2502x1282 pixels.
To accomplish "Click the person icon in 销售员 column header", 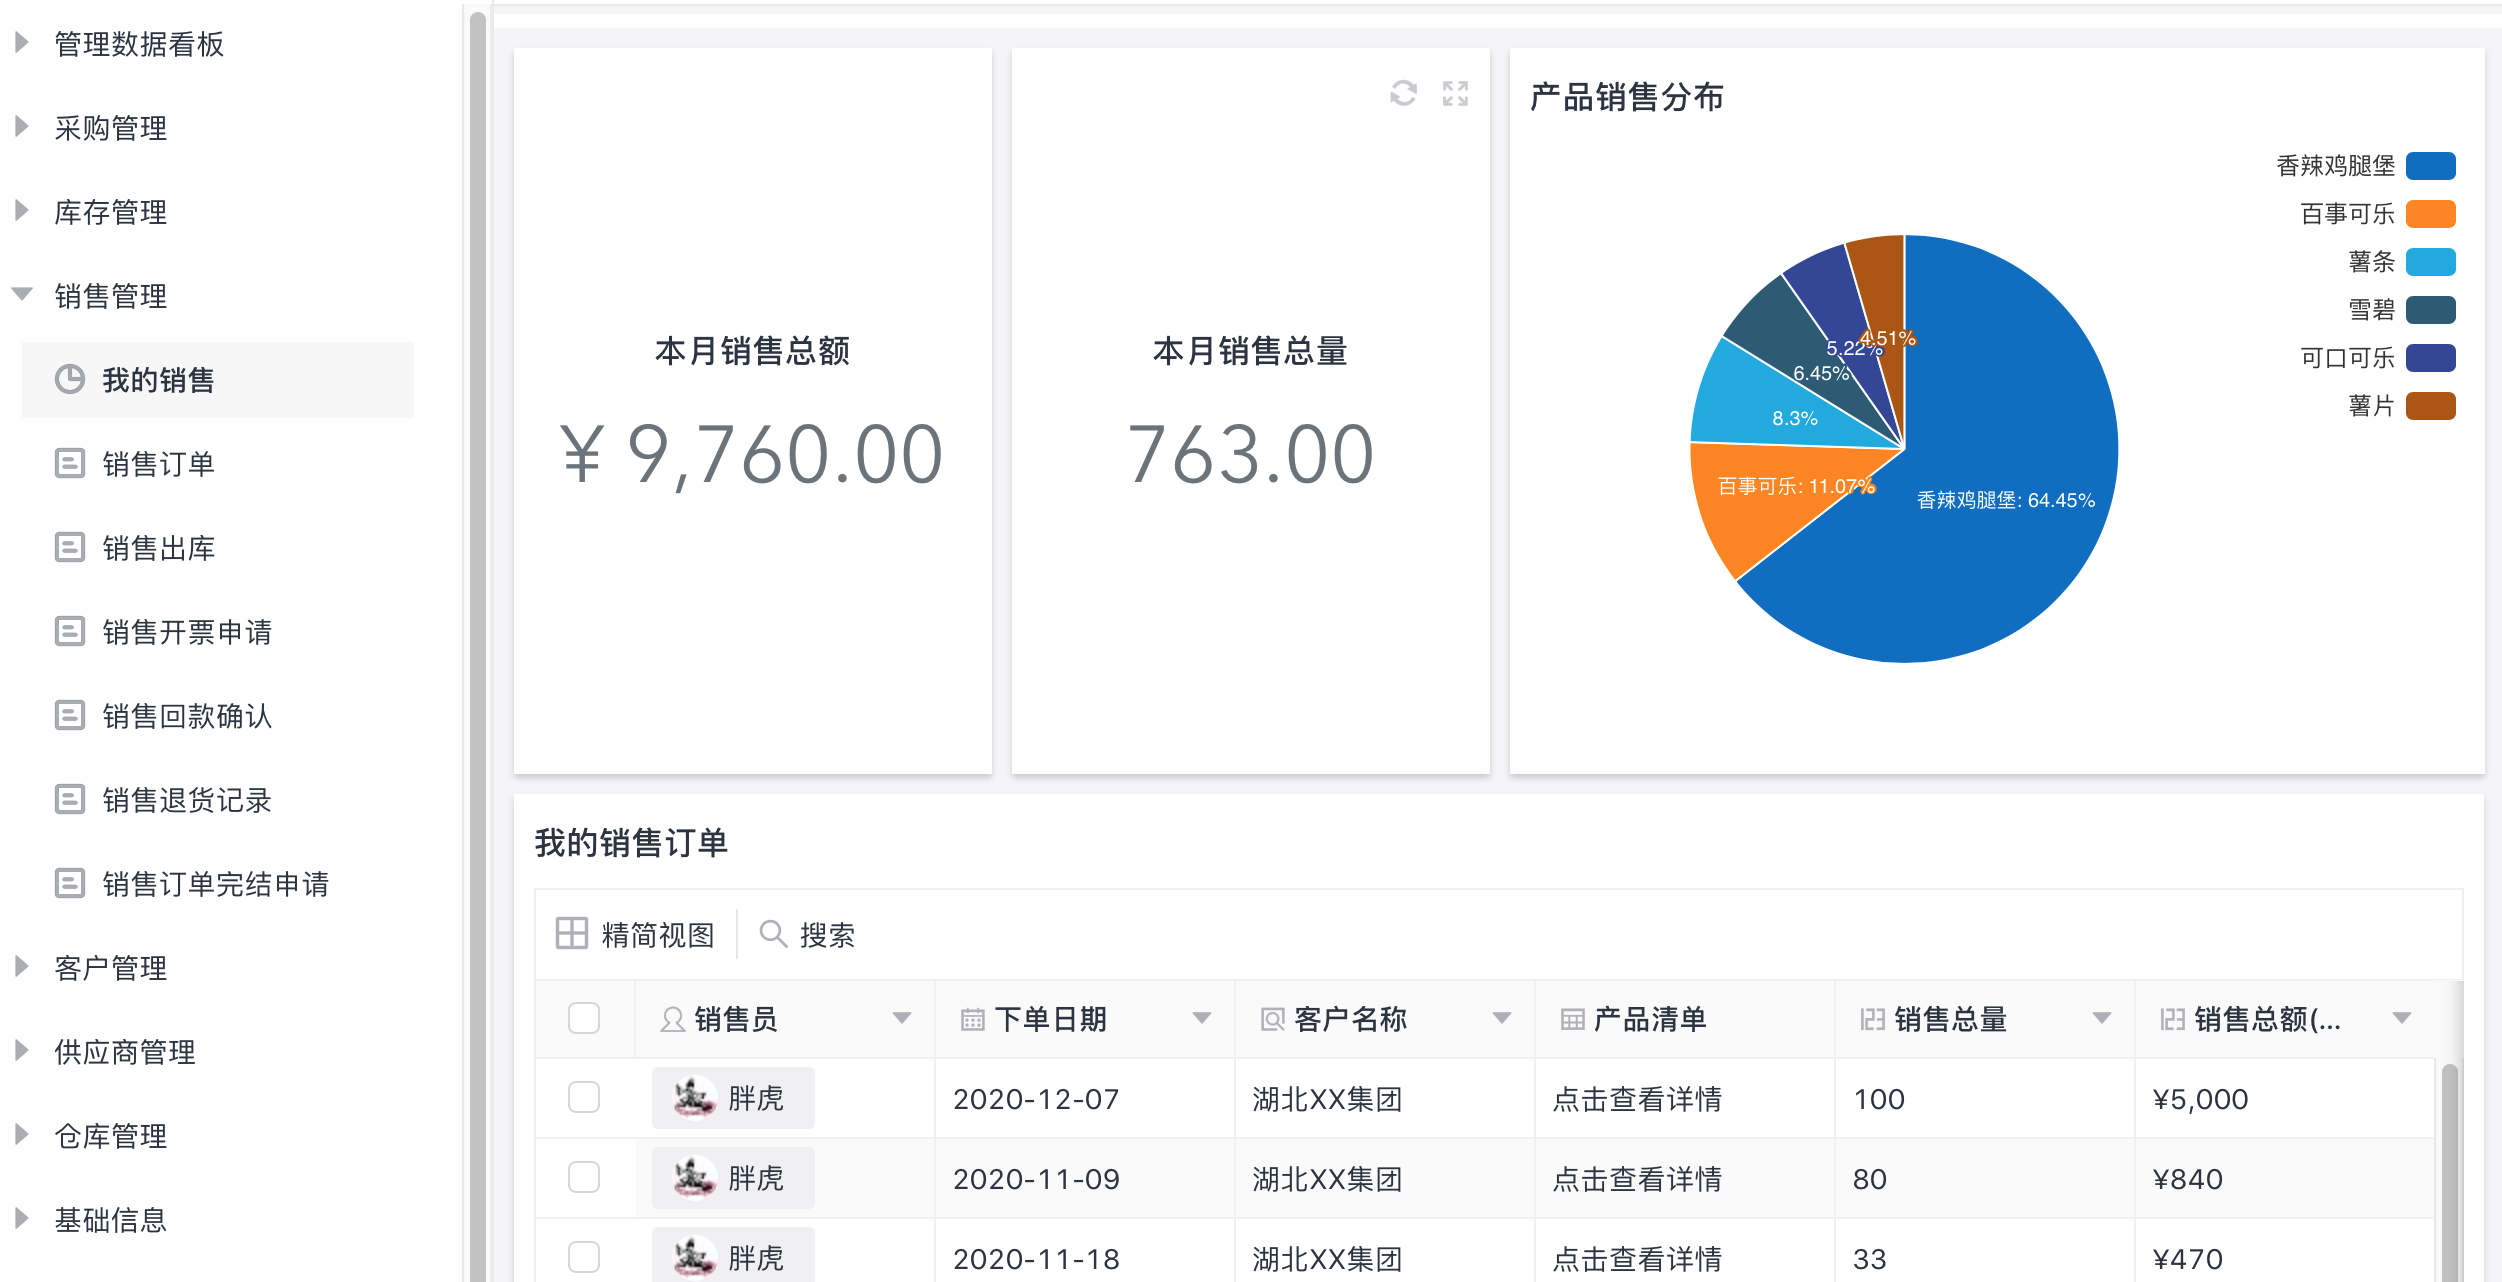I will click(673, 1019).
